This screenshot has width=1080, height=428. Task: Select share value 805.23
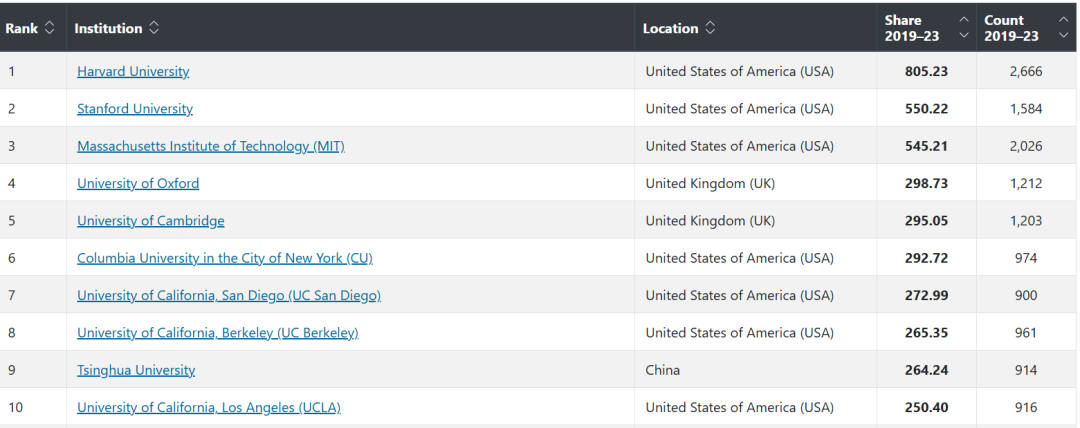[x=926, y=72]
